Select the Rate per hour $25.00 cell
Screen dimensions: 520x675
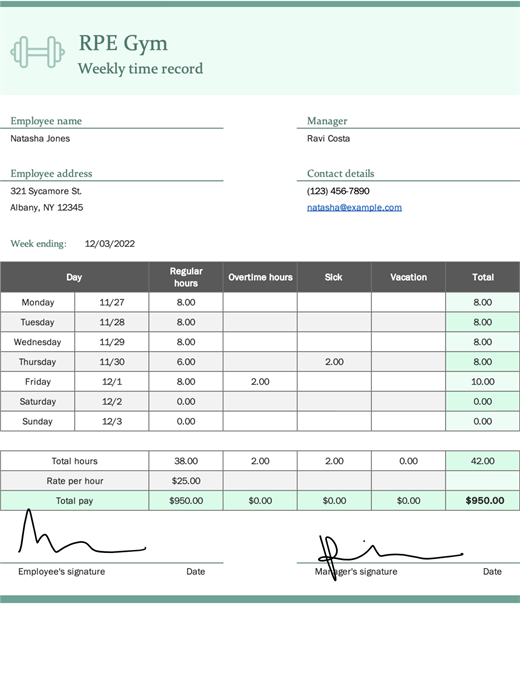186,481
